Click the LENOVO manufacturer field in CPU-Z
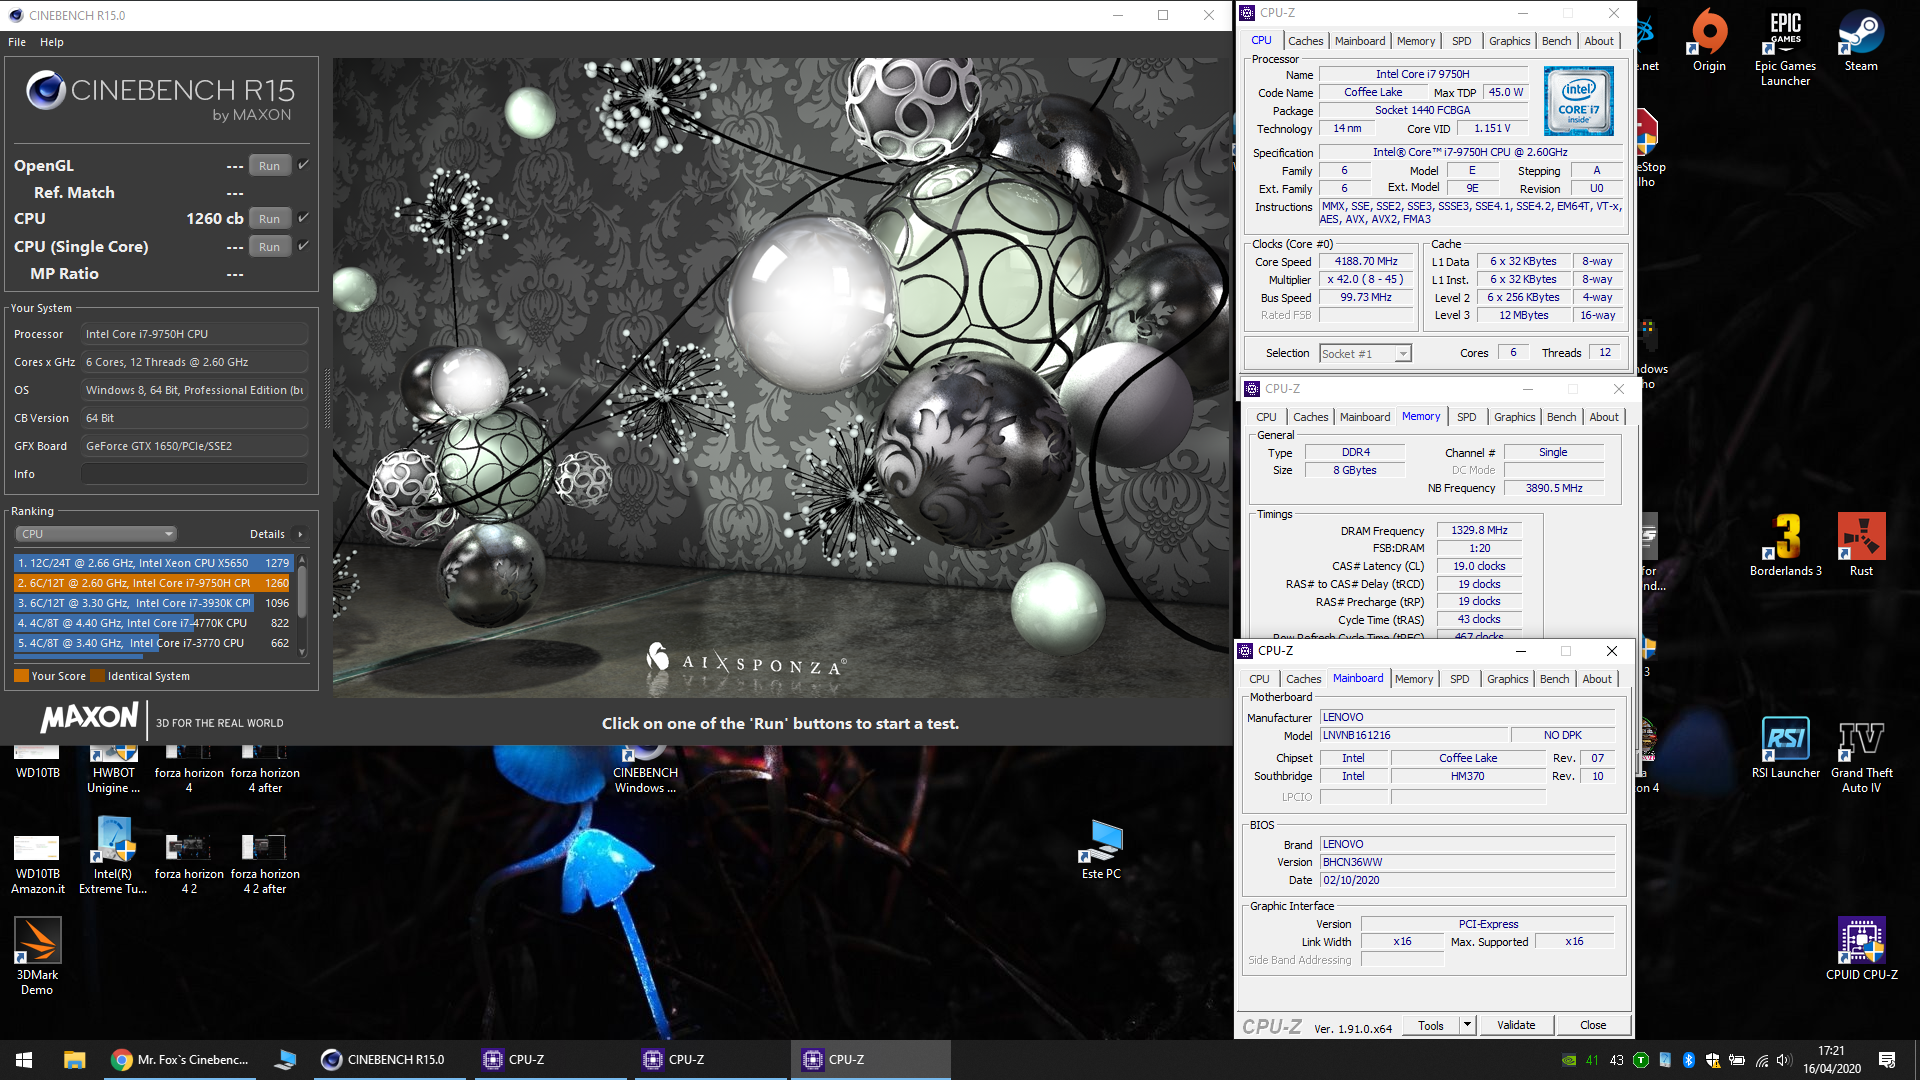Image resolution: width=1920 pixels, height=1080 pixels. click(1467, 717)
